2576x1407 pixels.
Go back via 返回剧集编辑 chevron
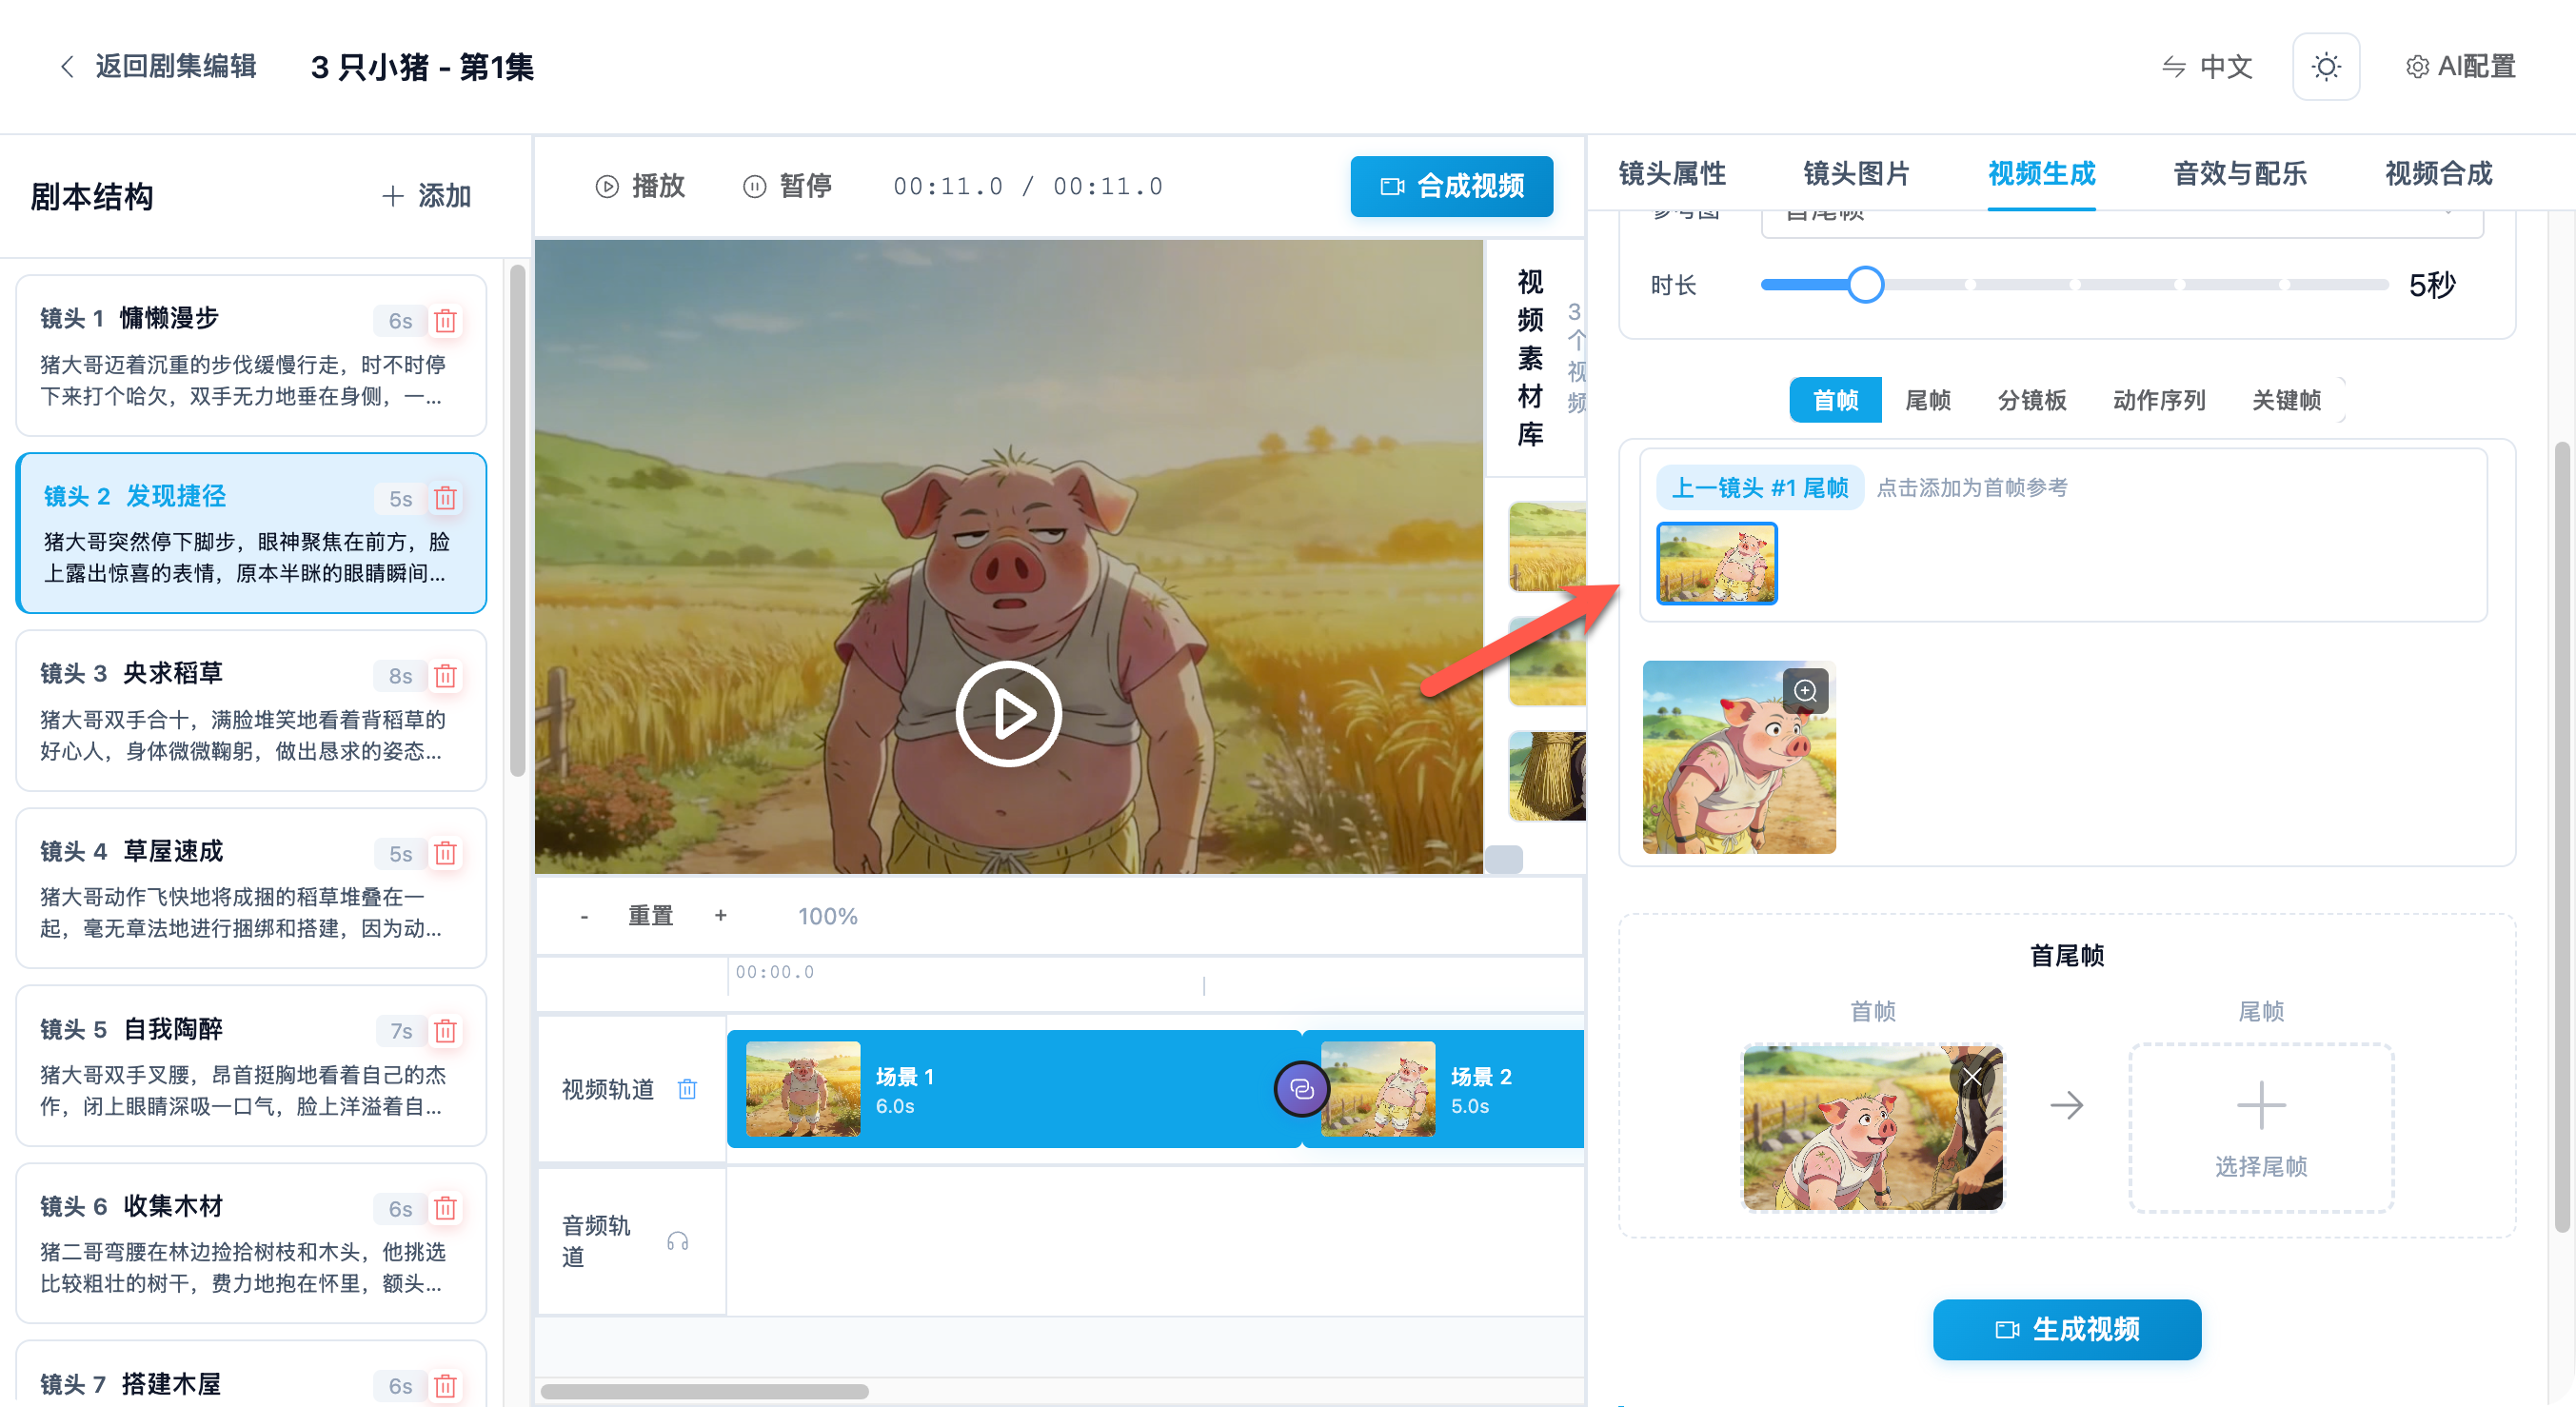click(x=68, y=67)
